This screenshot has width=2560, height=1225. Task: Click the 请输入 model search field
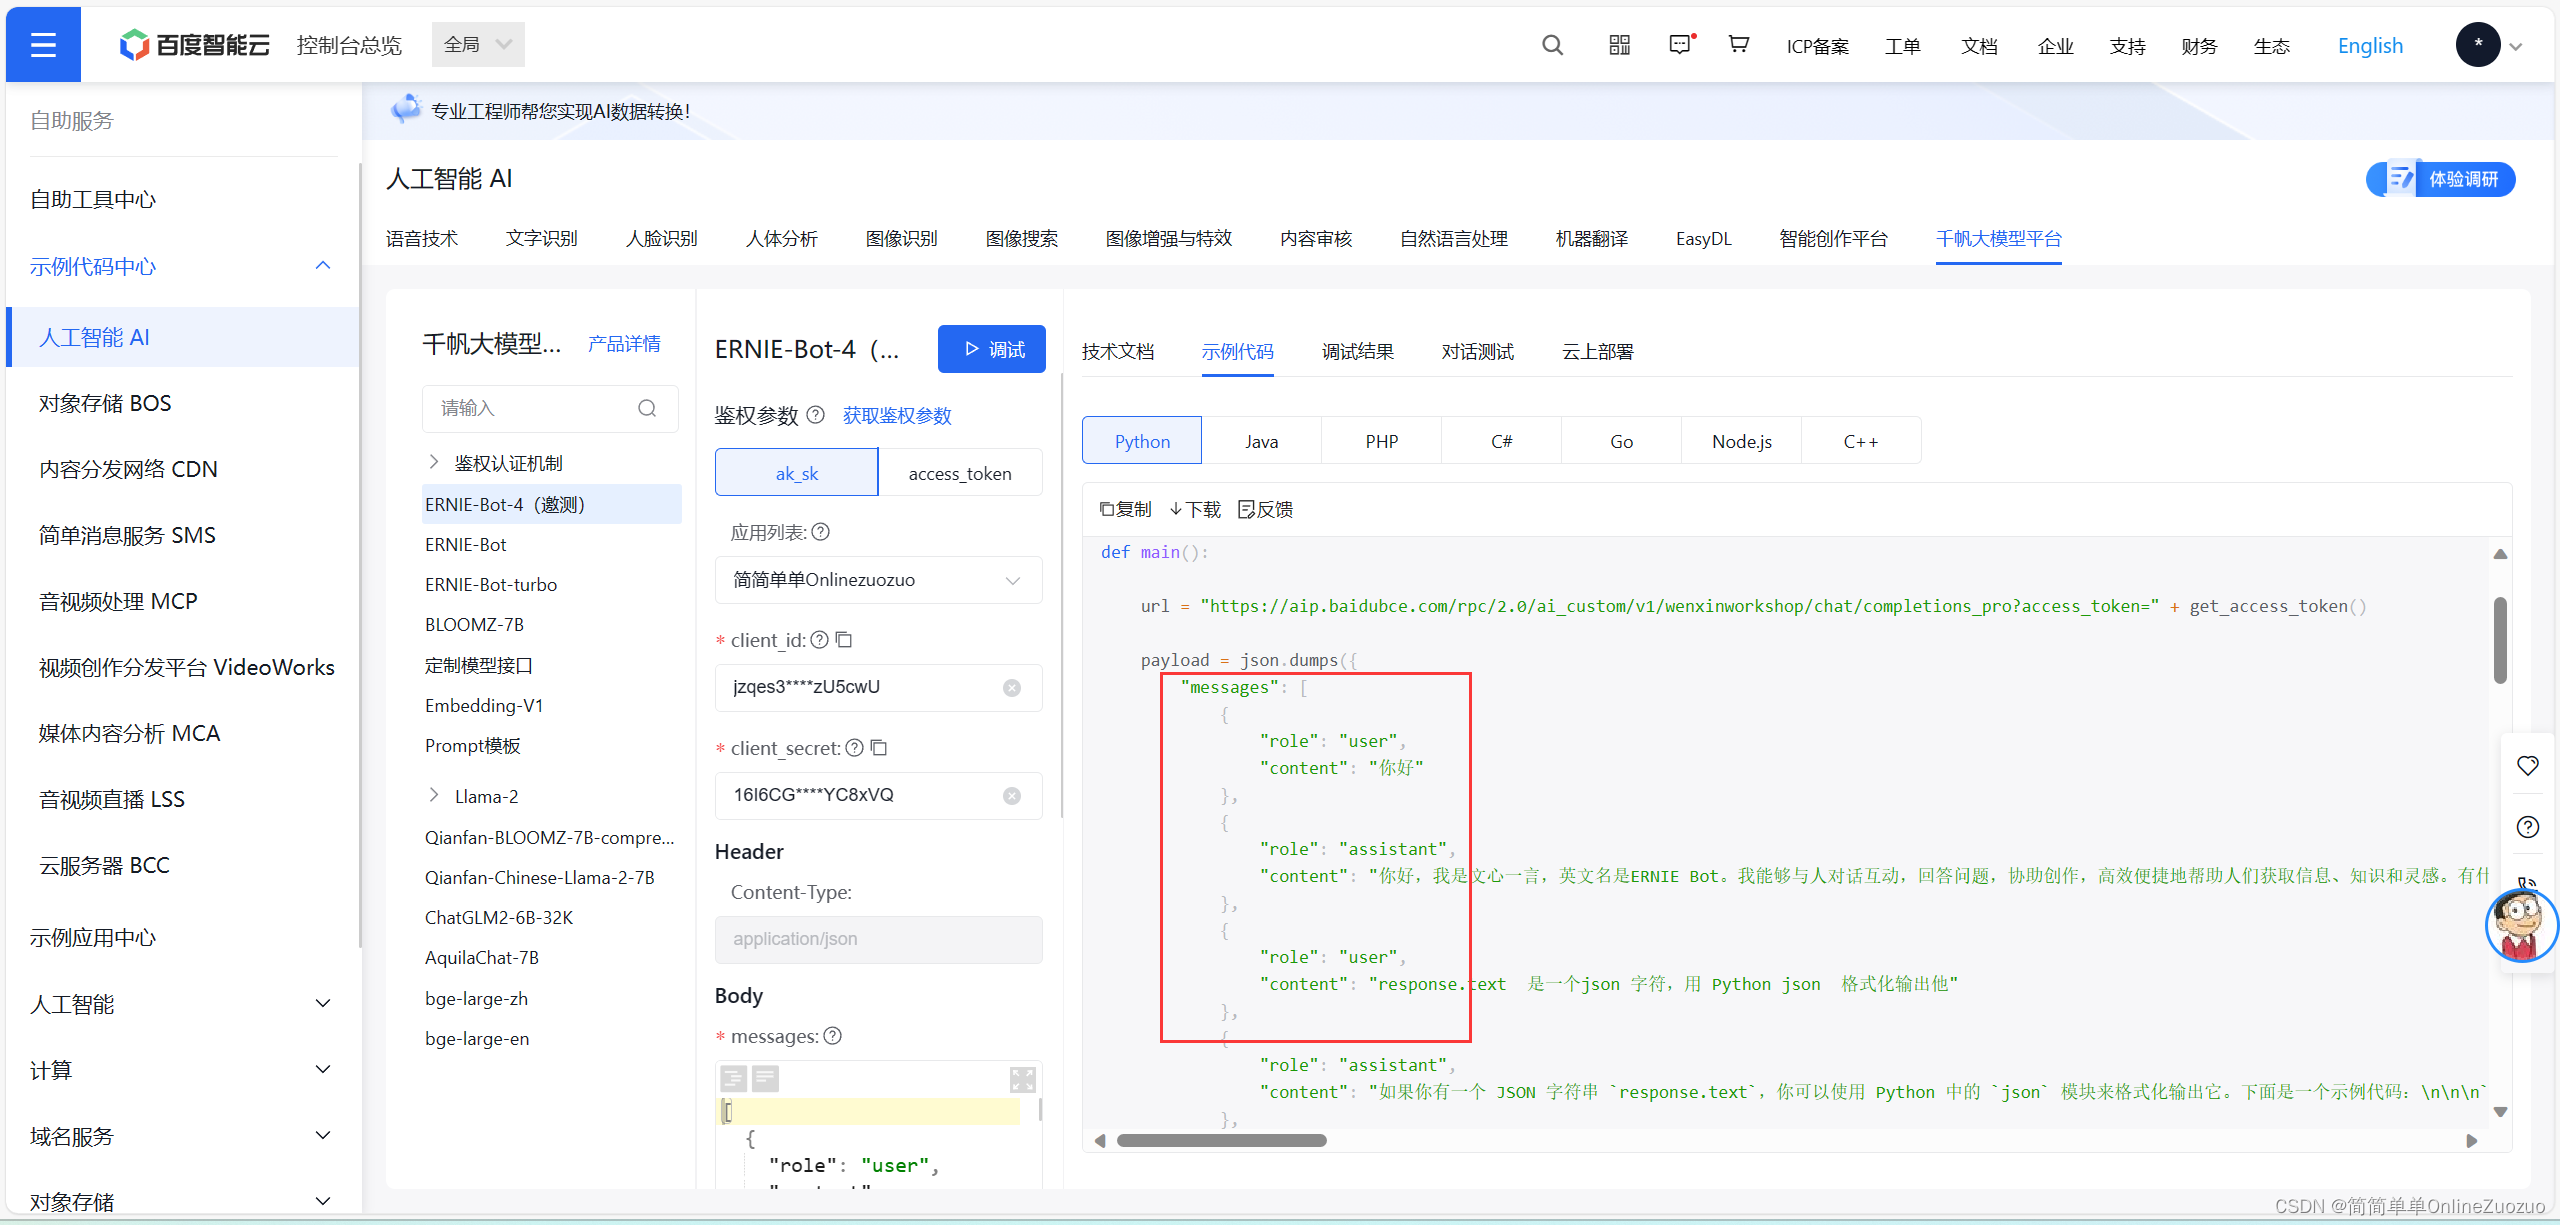tap(550, 408)
